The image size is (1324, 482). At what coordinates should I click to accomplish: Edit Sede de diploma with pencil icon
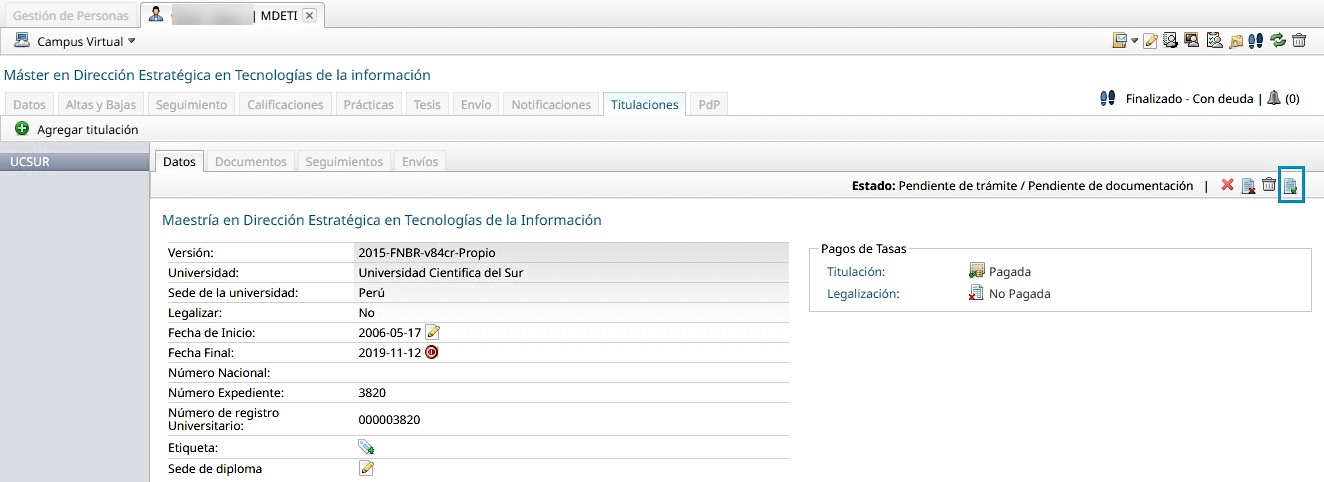pos(366,468)
